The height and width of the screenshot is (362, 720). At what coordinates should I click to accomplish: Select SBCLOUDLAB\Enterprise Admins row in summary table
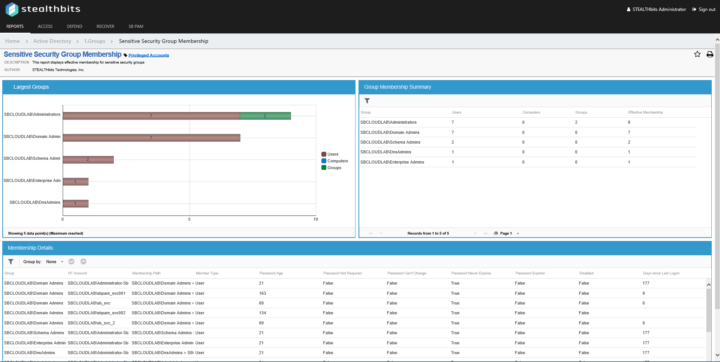point(528,162)
